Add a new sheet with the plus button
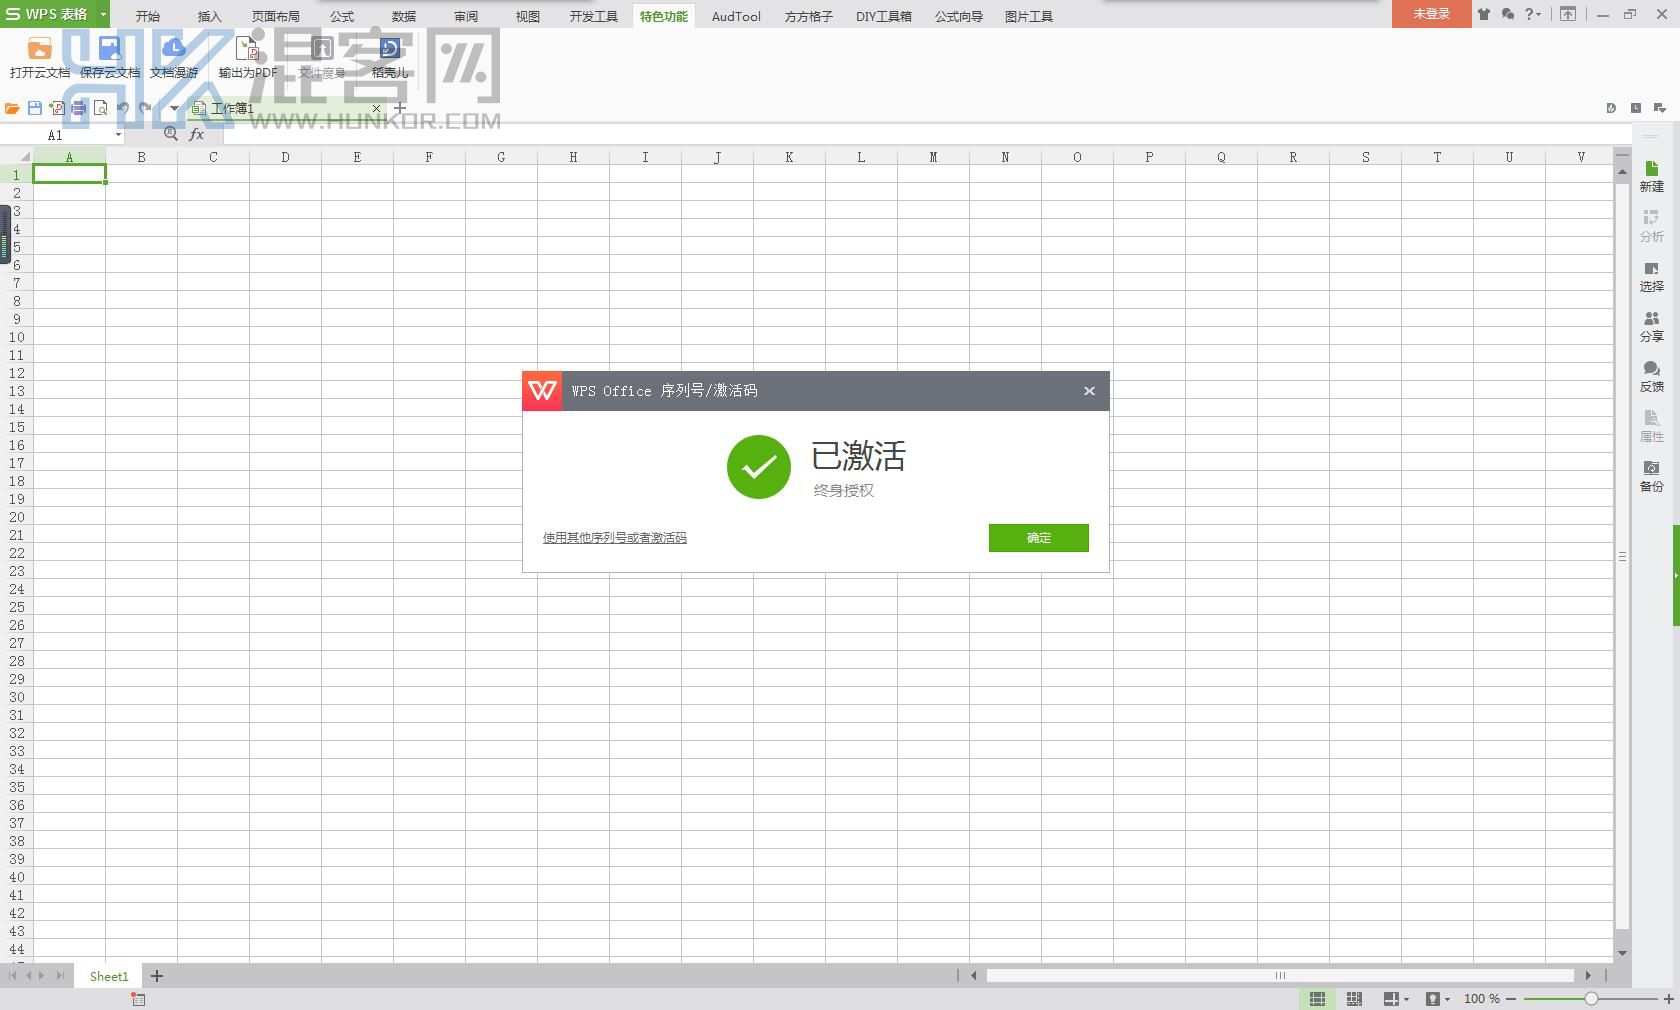 (157, 976)
